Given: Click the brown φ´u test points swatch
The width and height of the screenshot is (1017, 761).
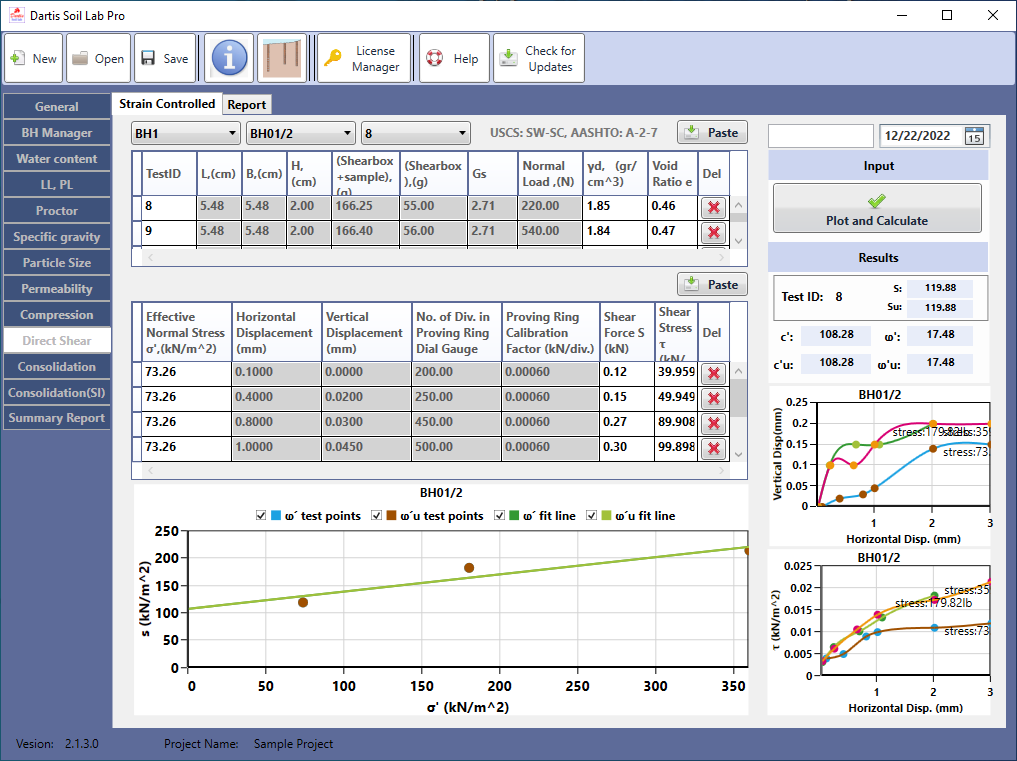Looking at the screenshot, I should pyautogui.click(x=391, y=515).
